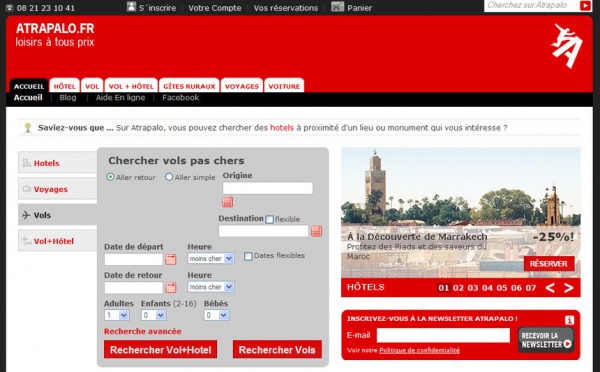Open the Date de retour calendar icon
This screenshot has width=600, height=372.
point(171,287)
